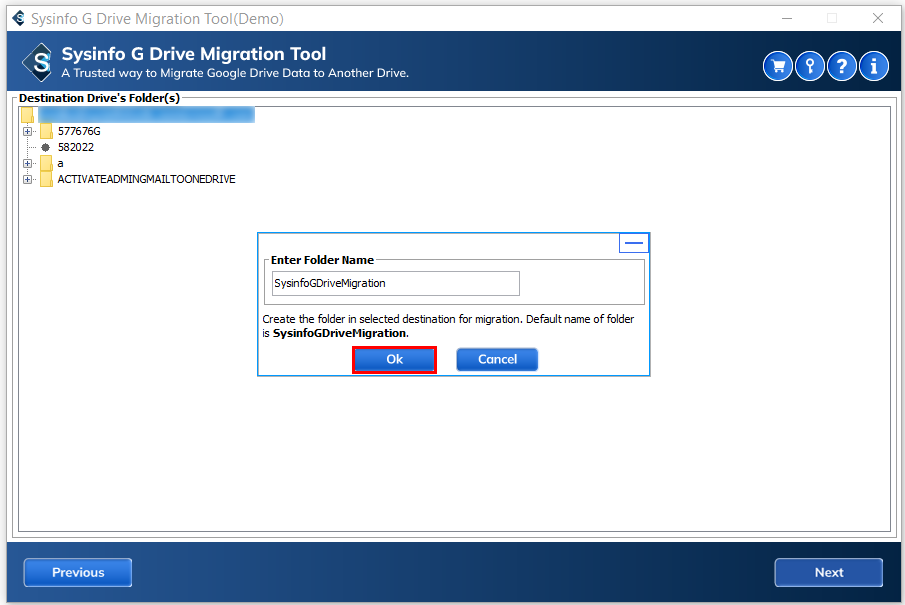Show the info about icon
905x605 pixels.
pyautogui.click(x=873, y=66)
